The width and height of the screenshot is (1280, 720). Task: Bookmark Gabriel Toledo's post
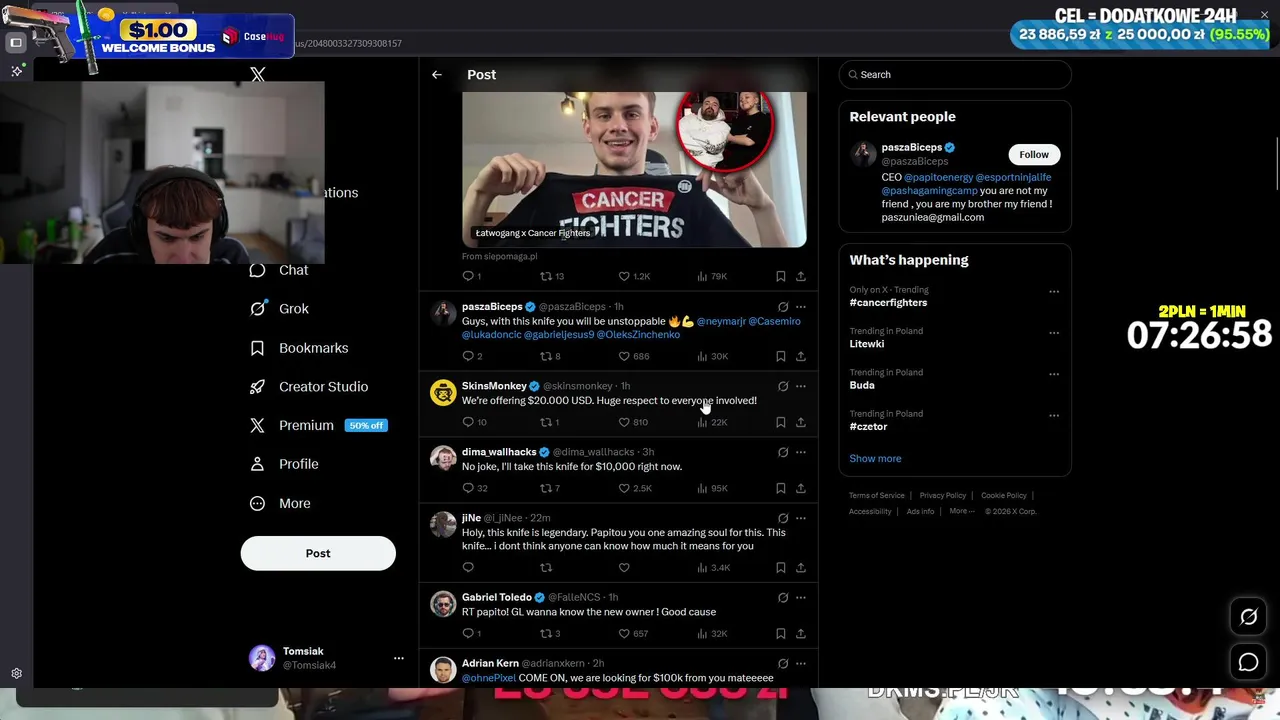tap(781, 634)
